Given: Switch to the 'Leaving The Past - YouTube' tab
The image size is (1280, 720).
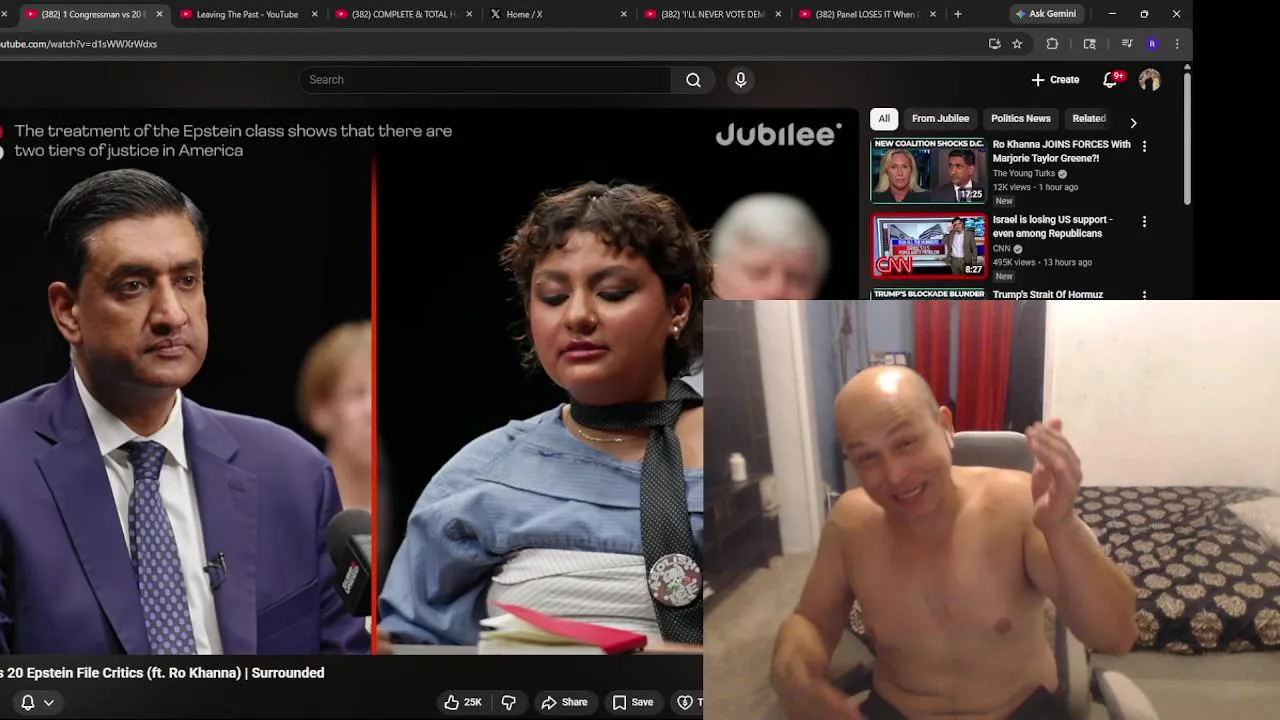Looking at the screenshot, I should 247,14.
